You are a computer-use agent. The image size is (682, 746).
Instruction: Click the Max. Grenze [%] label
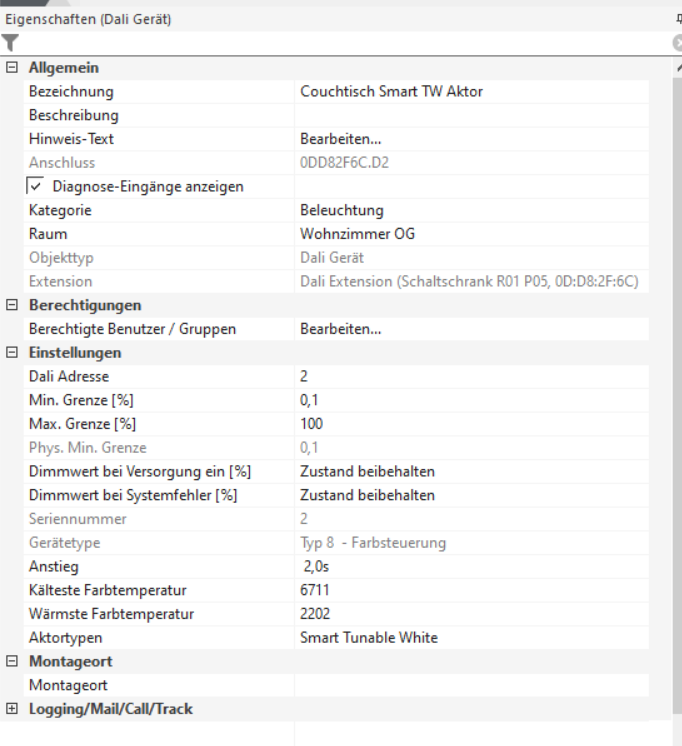(82, 424)
